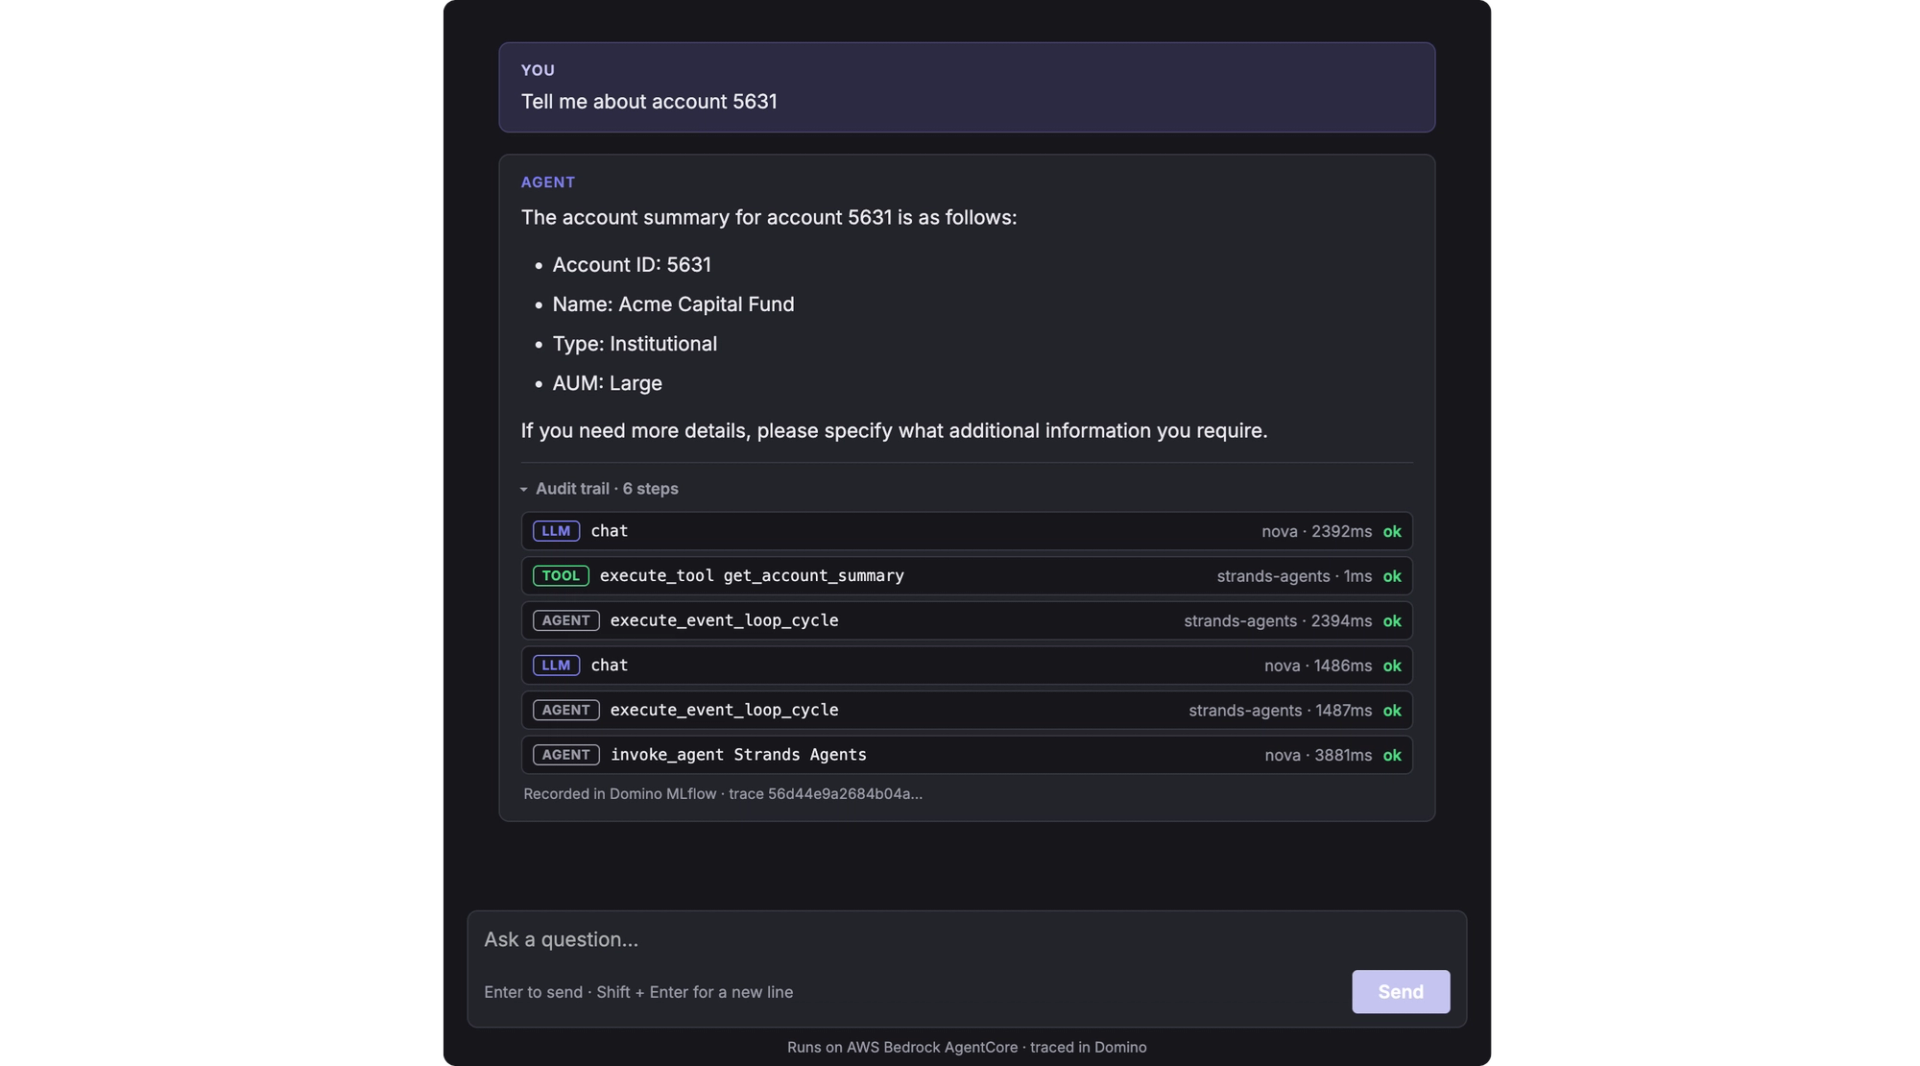Open the execute_tool get_account_summary step
Image resolution: width=1920 pixels, height=1066 pixels.
click(967, 576)
